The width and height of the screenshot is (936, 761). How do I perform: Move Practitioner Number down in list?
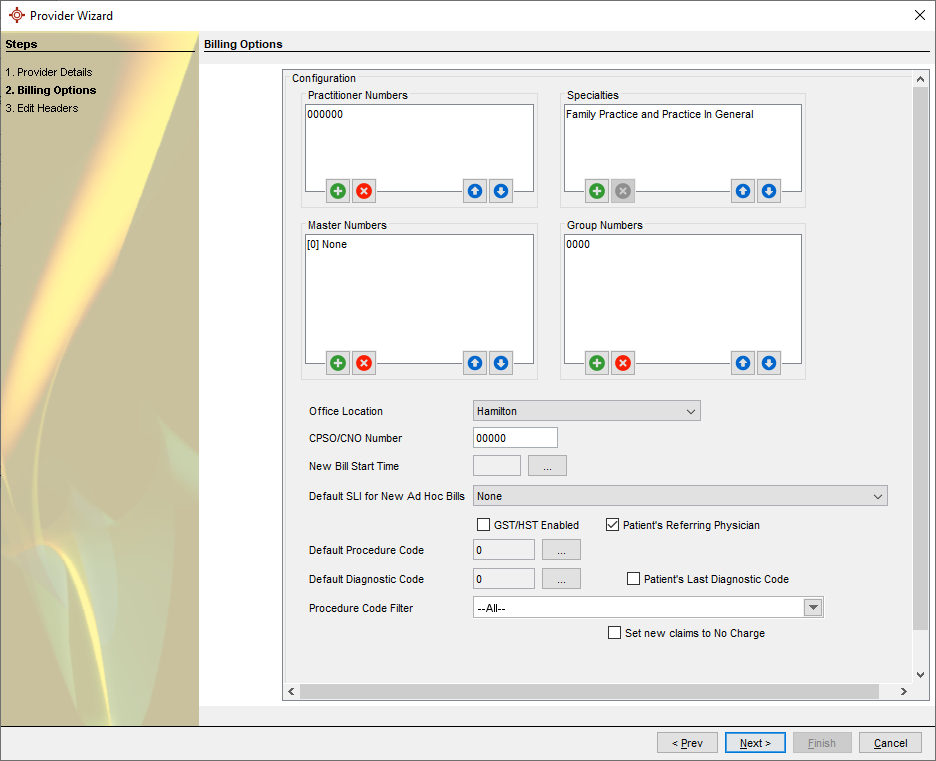[x=501, y=191]
